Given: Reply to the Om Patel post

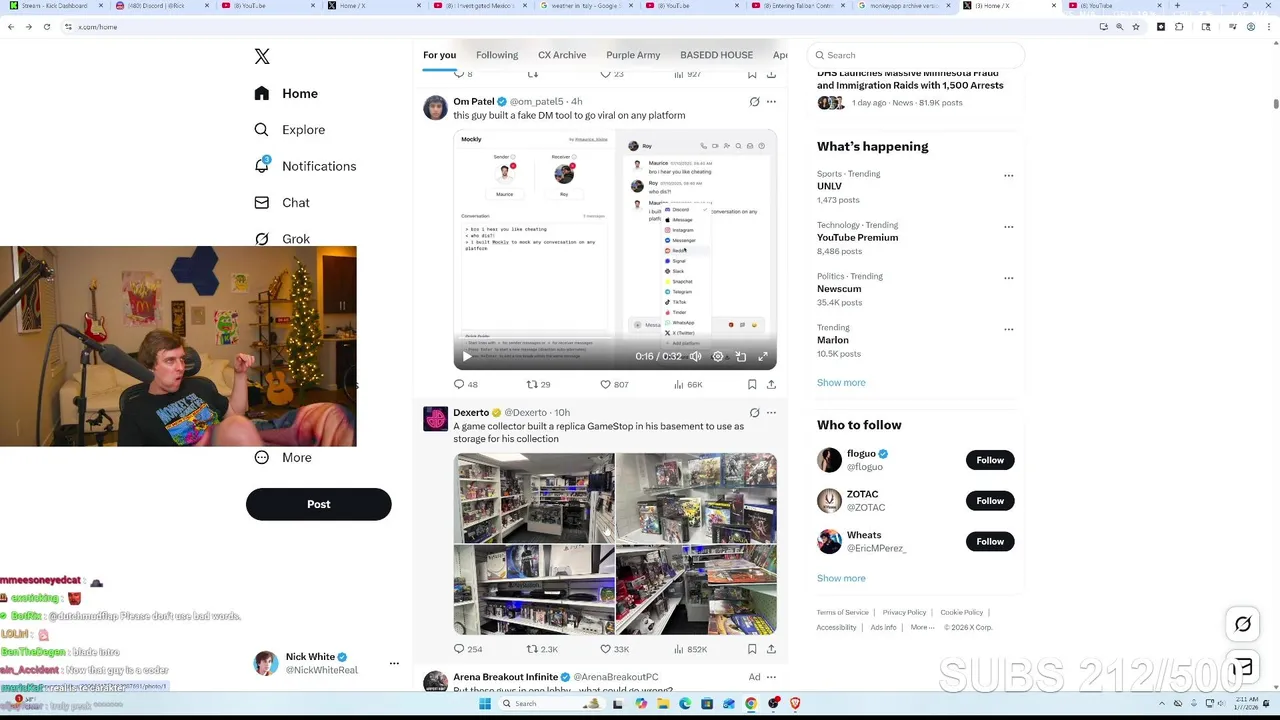Looking at the screenshot, I should pyautogui.click(x=466, y=384).
